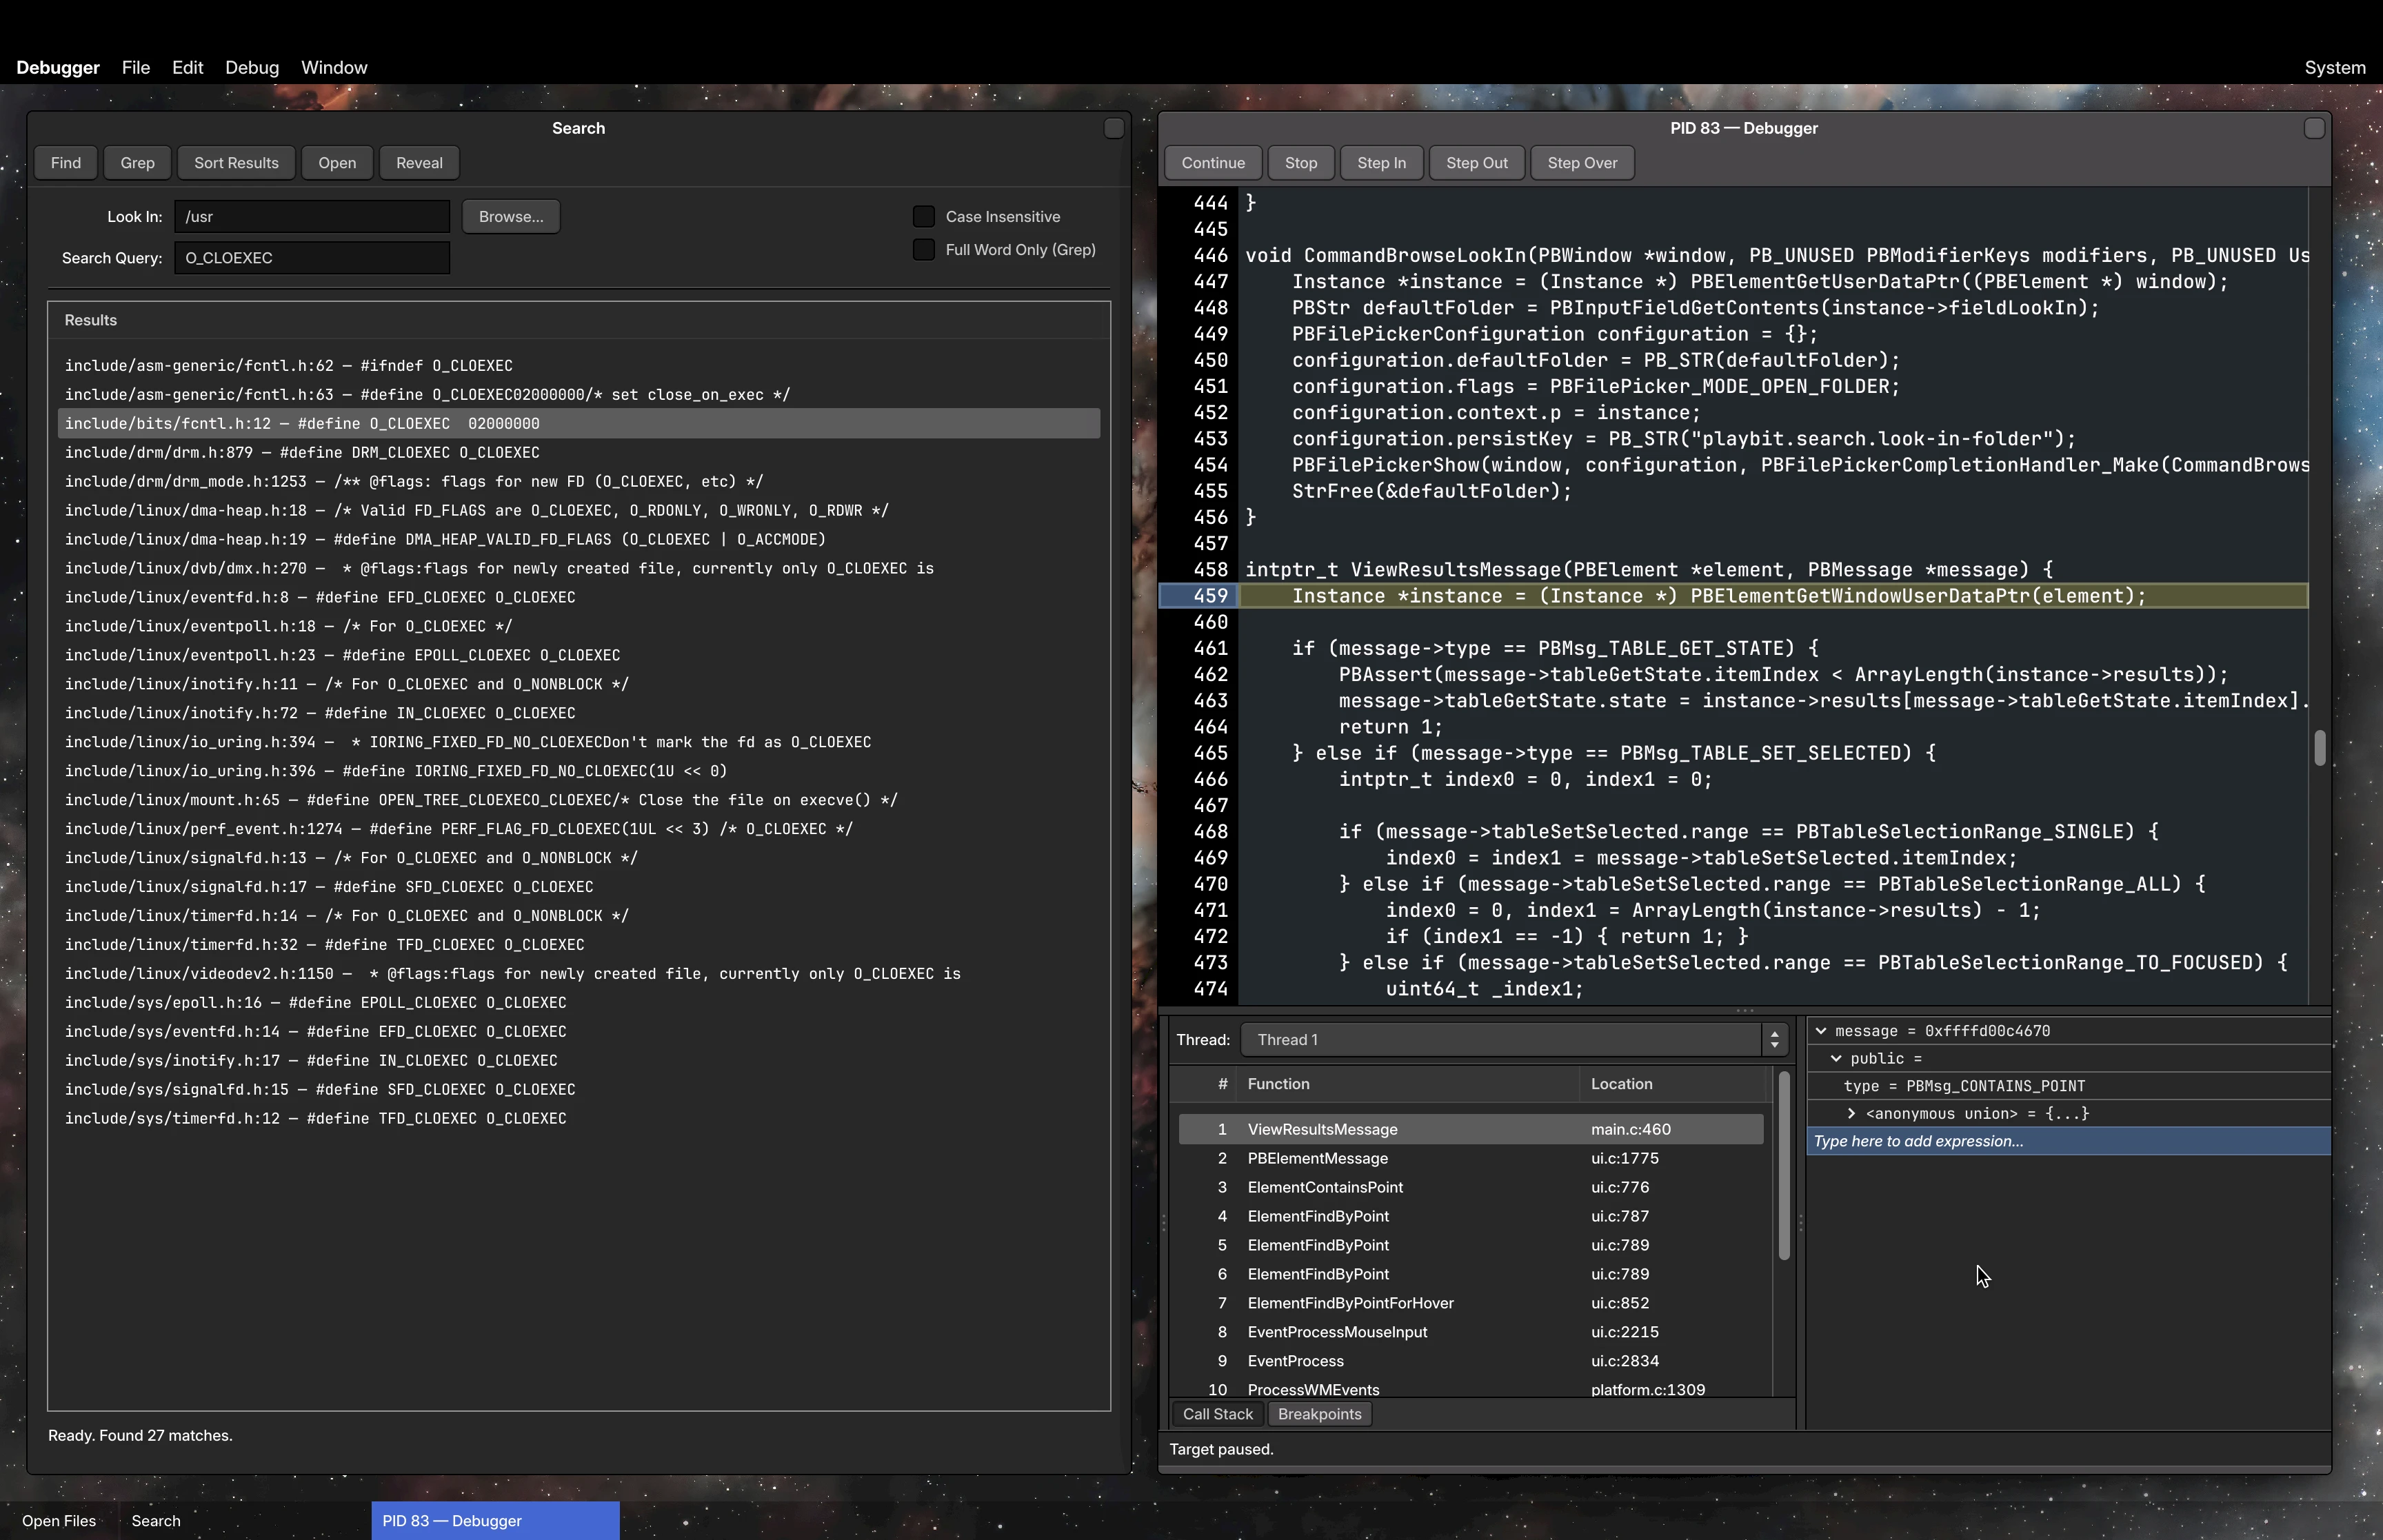Open the System menu in menu bar
Screen dimensions: 2383x1540
click(x=2335, y=68)
